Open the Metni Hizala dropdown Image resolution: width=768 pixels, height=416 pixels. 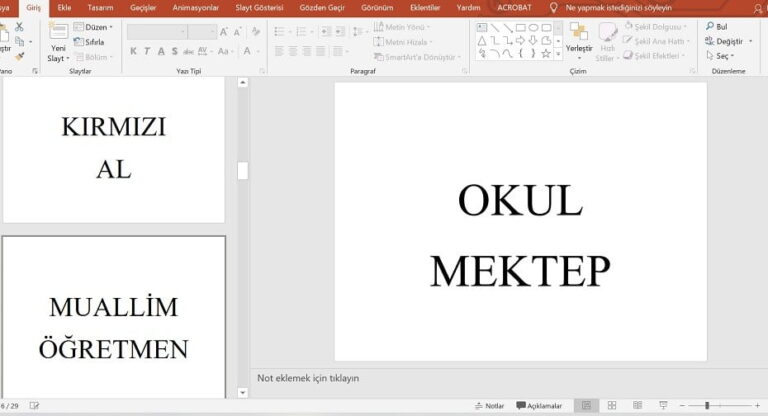[403, 42]
